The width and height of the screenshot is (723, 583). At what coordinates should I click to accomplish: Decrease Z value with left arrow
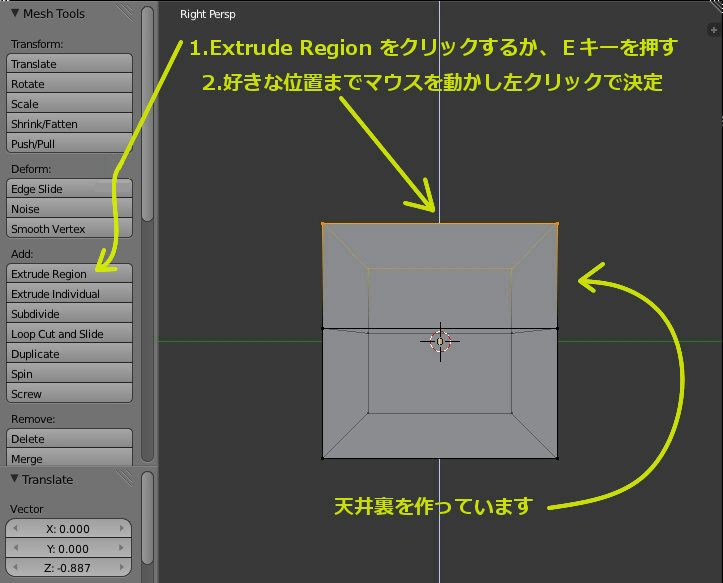(15, 567)
